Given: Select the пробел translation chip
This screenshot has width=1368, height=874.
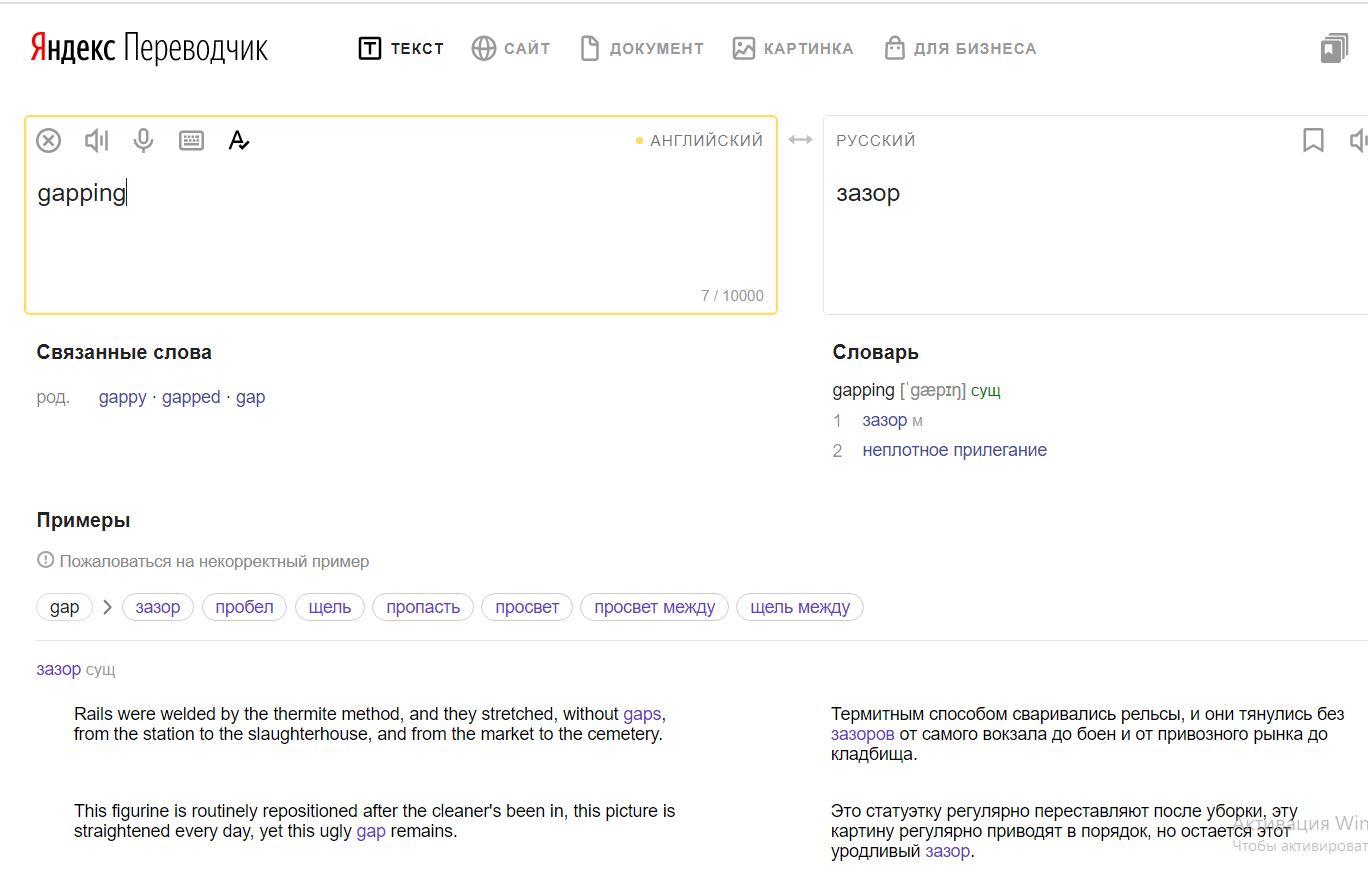Looking at the screenshot, I should coord(244,607).
